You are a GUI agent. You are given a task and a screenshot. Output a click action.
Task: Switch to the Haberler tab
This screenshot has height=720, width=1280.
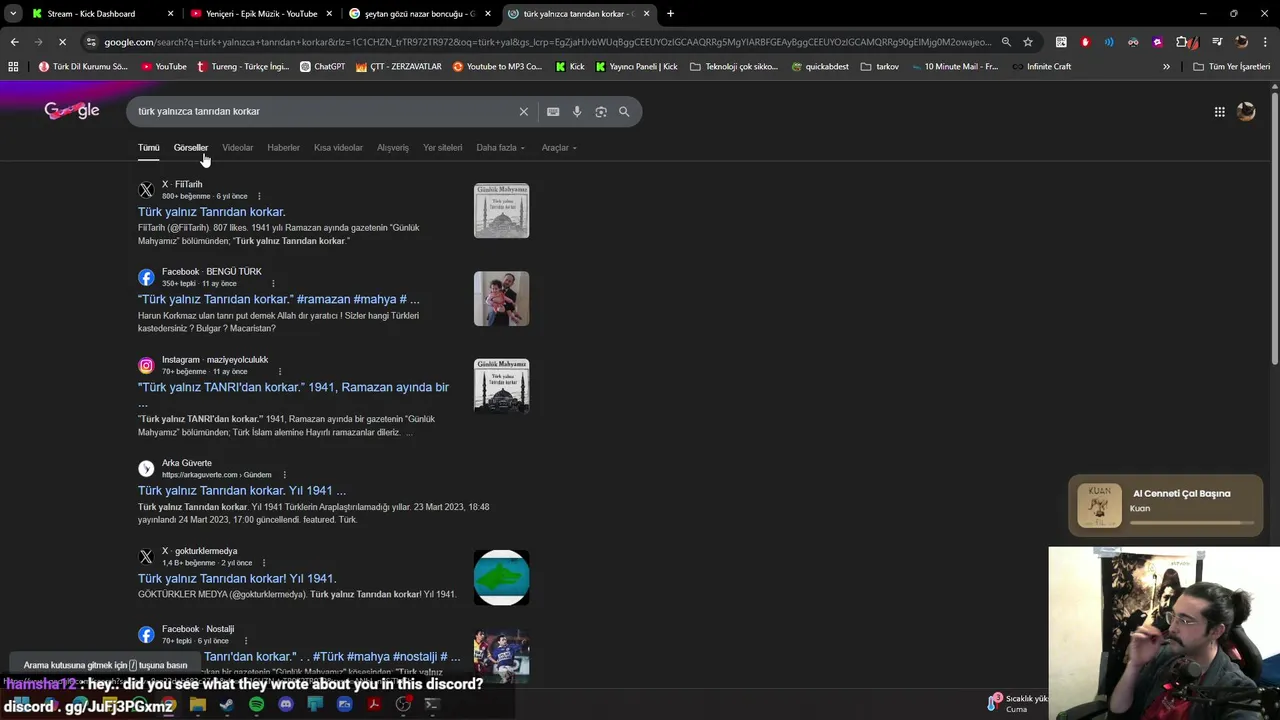(283, 148)
